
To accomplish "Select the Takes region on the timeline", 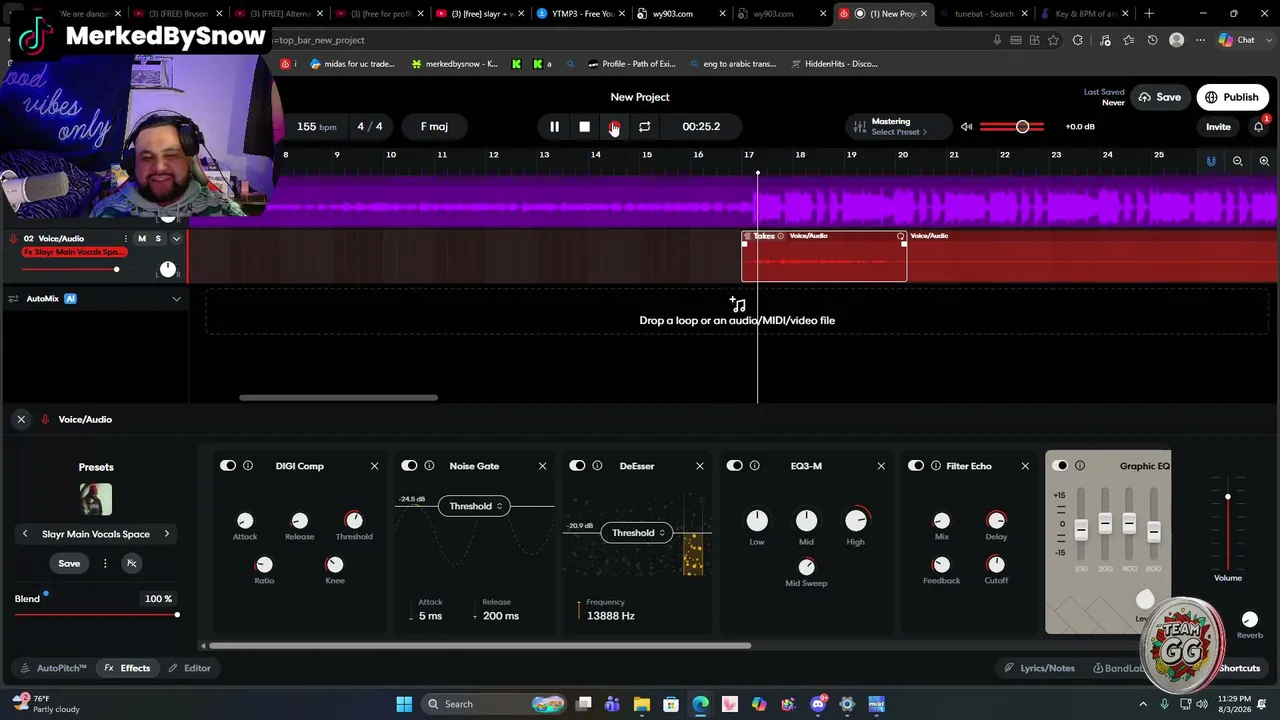I will [824, 257].
